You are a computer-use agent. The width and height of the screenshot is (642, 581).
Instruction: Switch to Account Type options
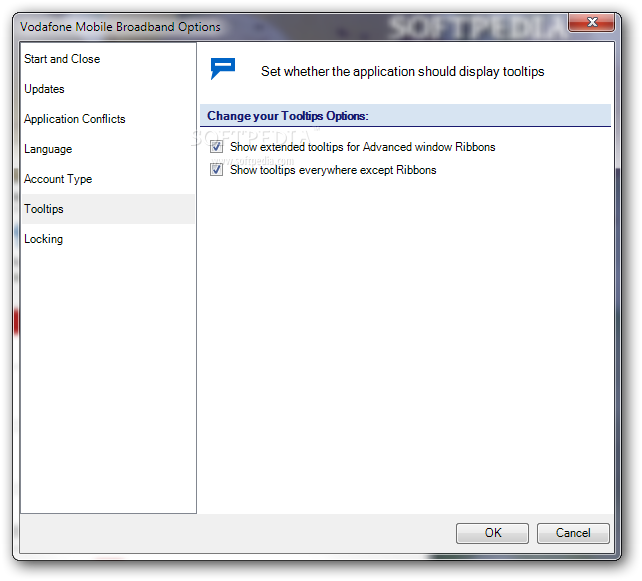coord(108,179)
